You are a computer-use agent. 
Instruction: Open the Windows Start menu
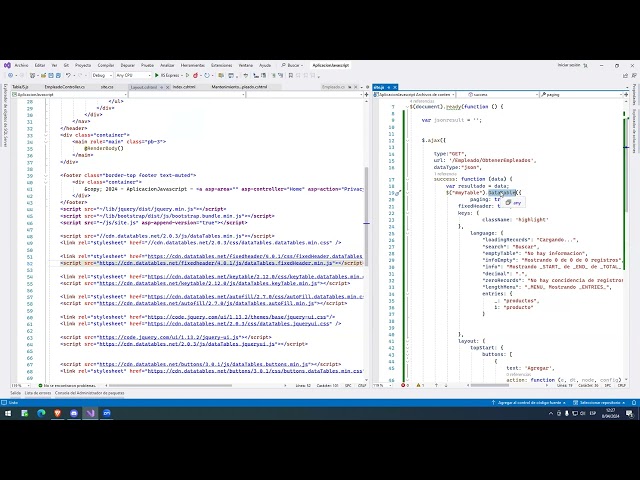pos(8,413)
